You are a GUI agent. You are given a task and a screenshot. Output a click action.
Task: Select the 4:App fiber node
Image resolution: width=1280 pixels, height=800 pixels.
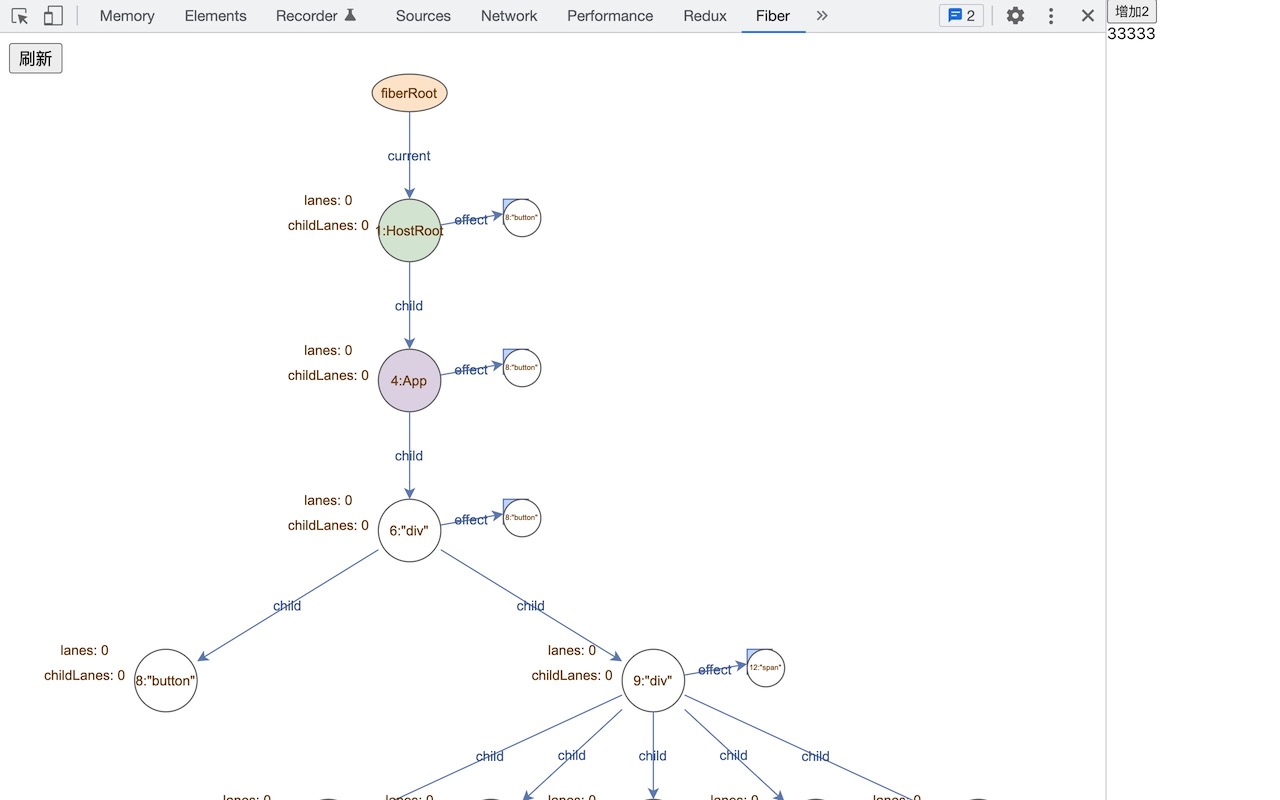click(409, 380)
